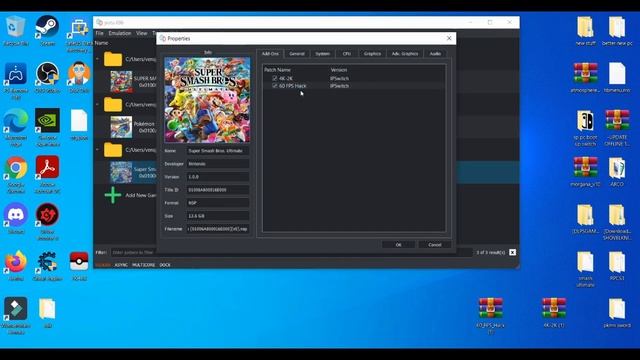640x360 pixels.
Task: Open the 4K-2K (1) WinRAR archive on desktop
Action: coord(553,313)
